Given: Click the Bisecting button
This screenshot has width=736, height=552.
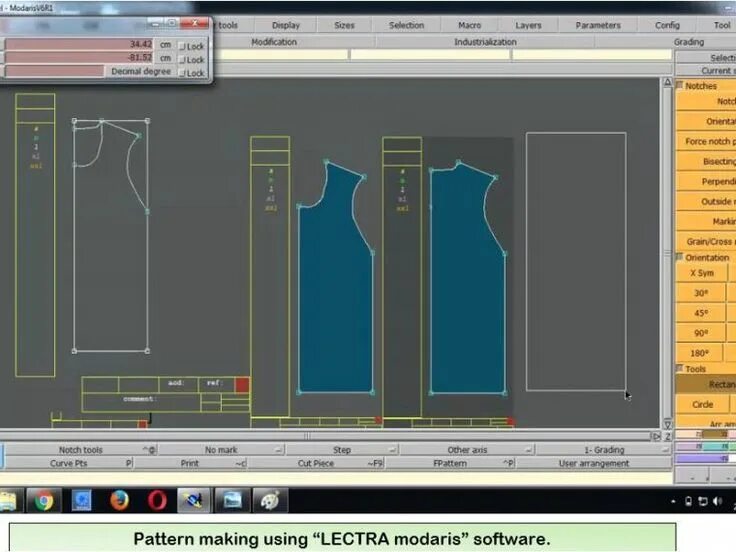Looking at the screenshot, I should point(706,161).
